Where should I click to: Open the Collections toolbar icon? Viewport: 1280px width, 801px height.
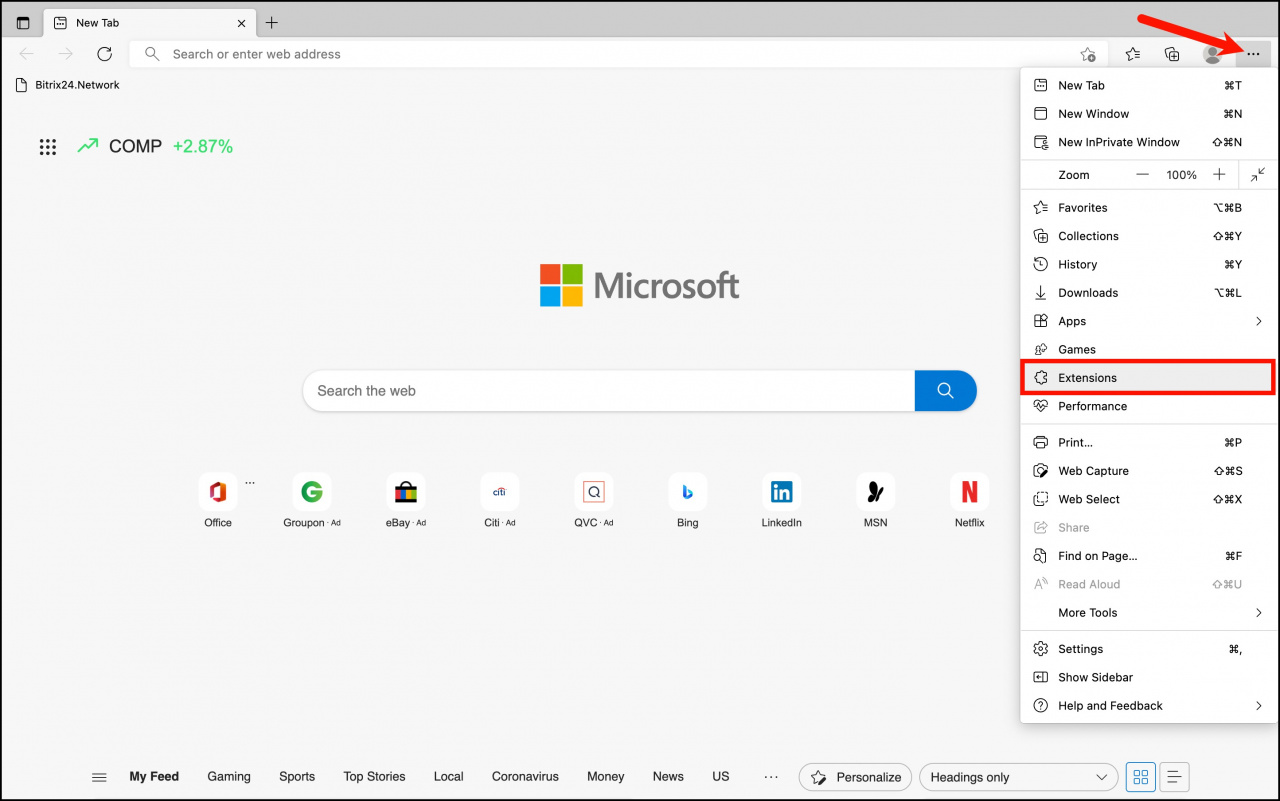[1172, 54]
